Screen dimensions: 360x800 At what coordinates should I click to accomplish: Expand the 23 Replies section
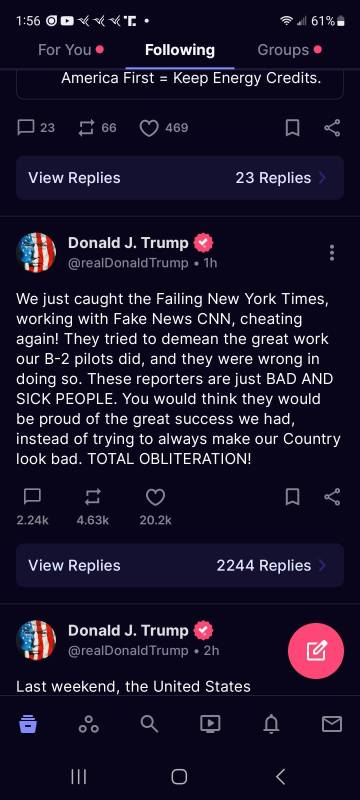(x=180, y=178)
